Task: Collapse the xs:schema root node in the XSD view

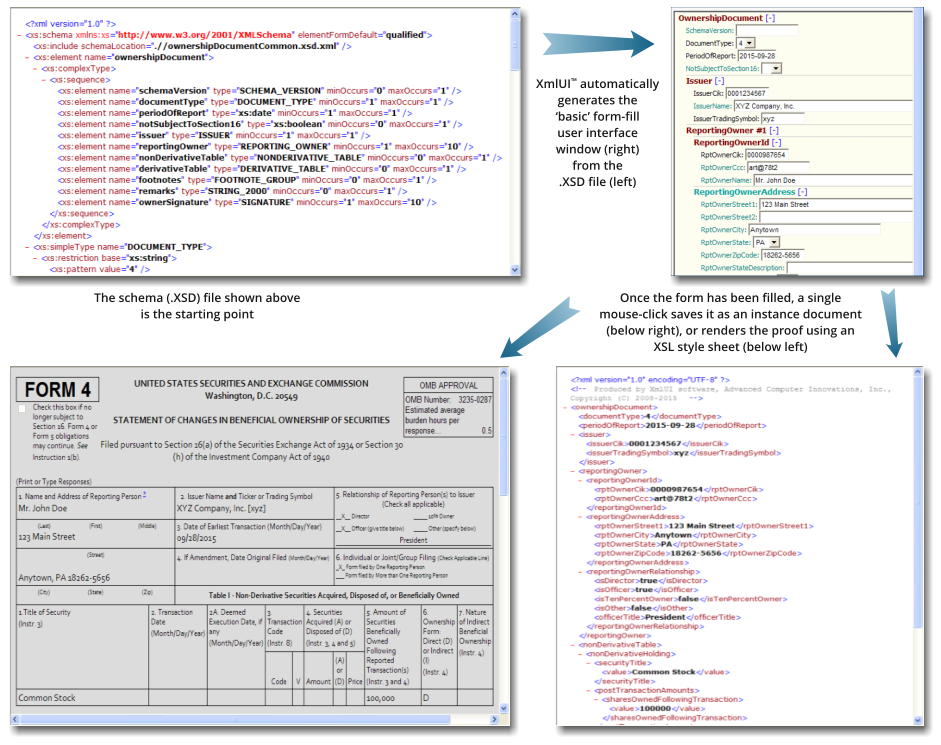Action: [x=20, y=35]
